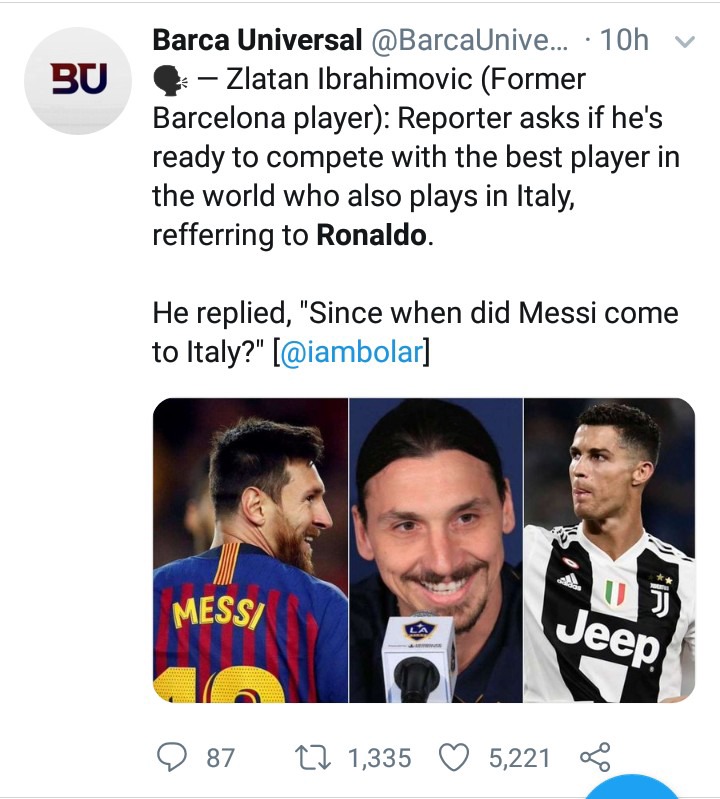
Task: View the 5,221 likes count
Action: coord(519,758)
